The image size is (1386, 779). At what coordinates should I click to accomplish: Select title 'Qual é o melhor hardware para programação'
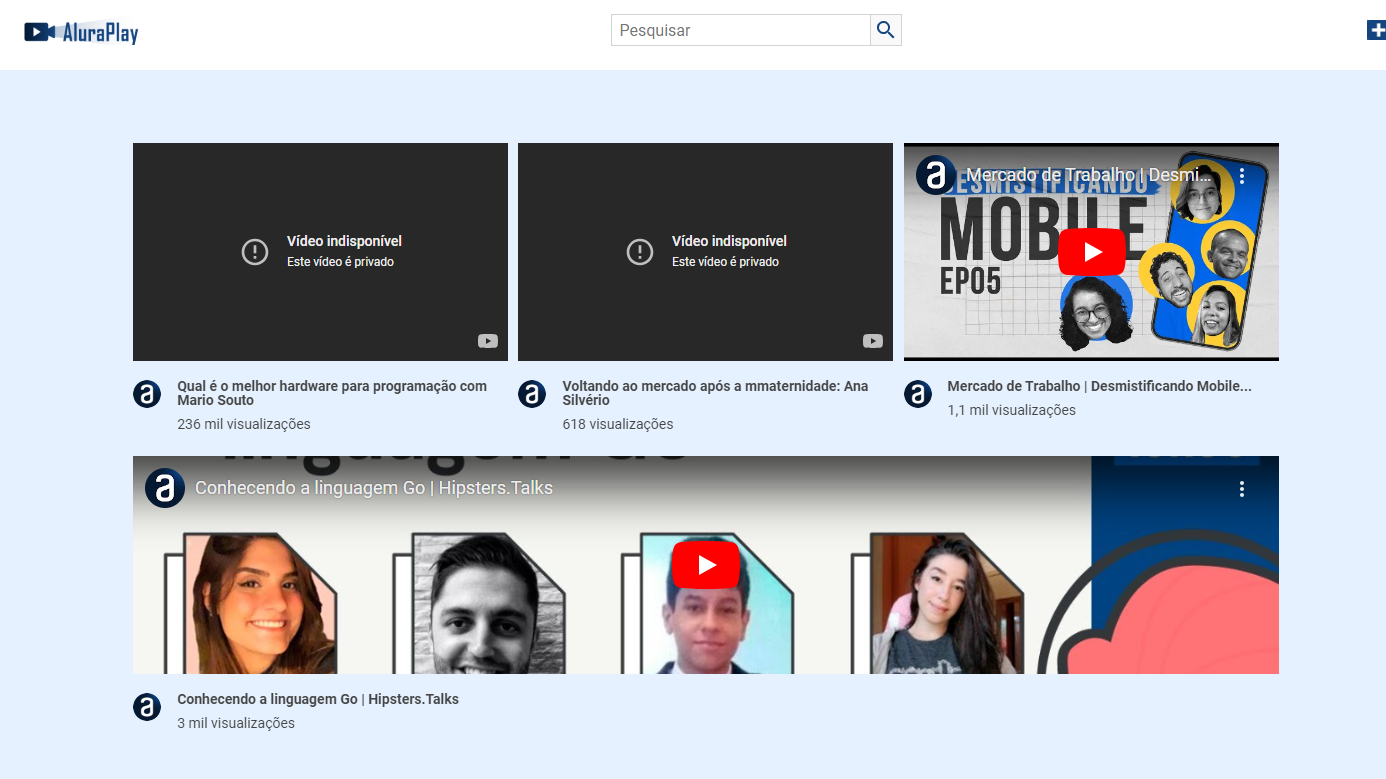(x=332, y=393)
